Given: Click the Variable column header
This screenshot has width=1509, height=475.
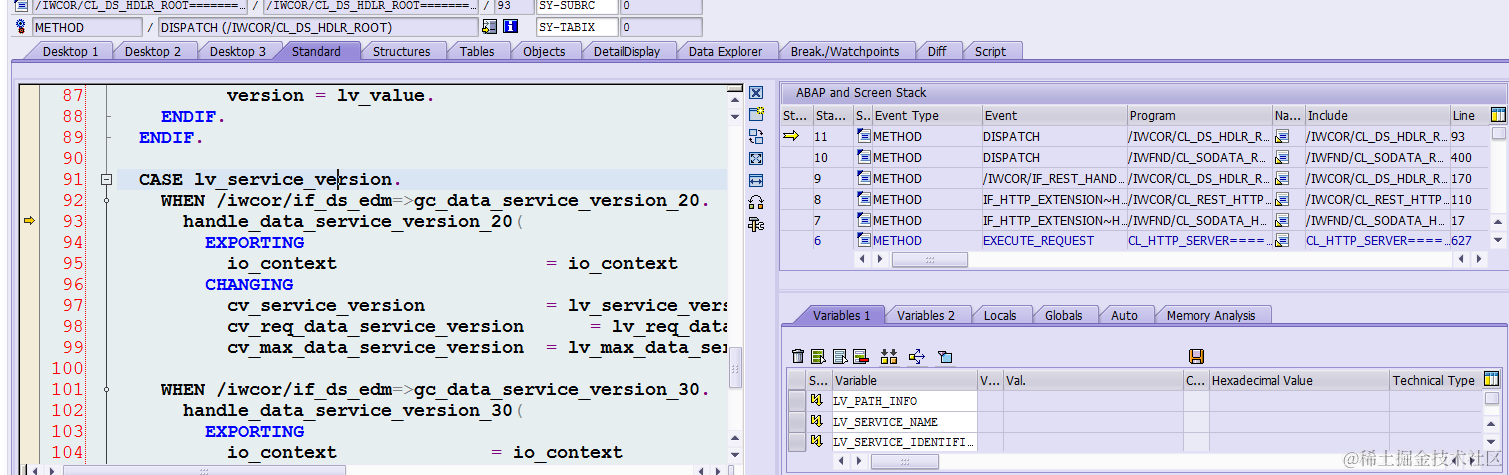Looking at the screenshot, I should pyautogui.click(x=904, y=380).
